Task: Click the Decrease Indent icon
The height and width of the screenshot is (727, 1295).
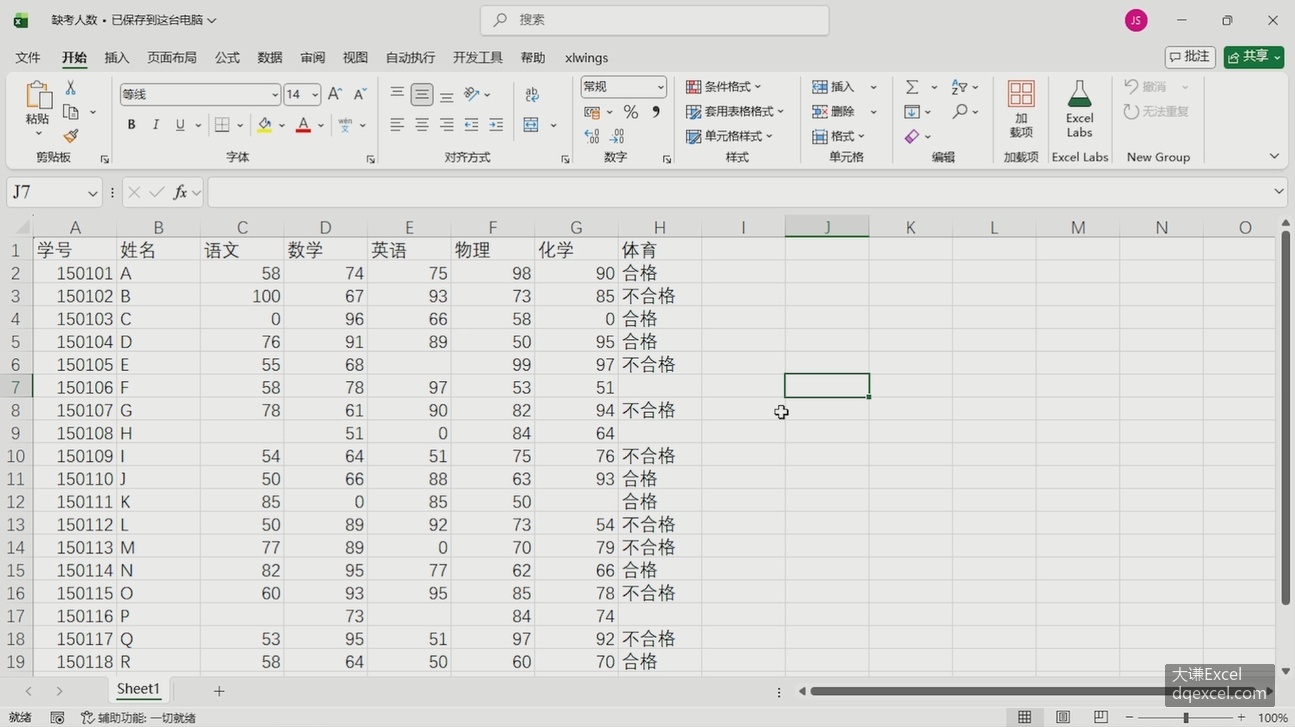Action: (x=471, y=125)
